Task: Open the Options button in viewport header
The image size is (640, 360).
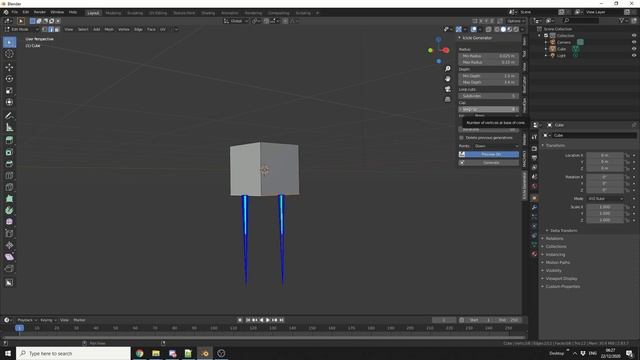Action: pyautogui.click(x=516, y=21)
